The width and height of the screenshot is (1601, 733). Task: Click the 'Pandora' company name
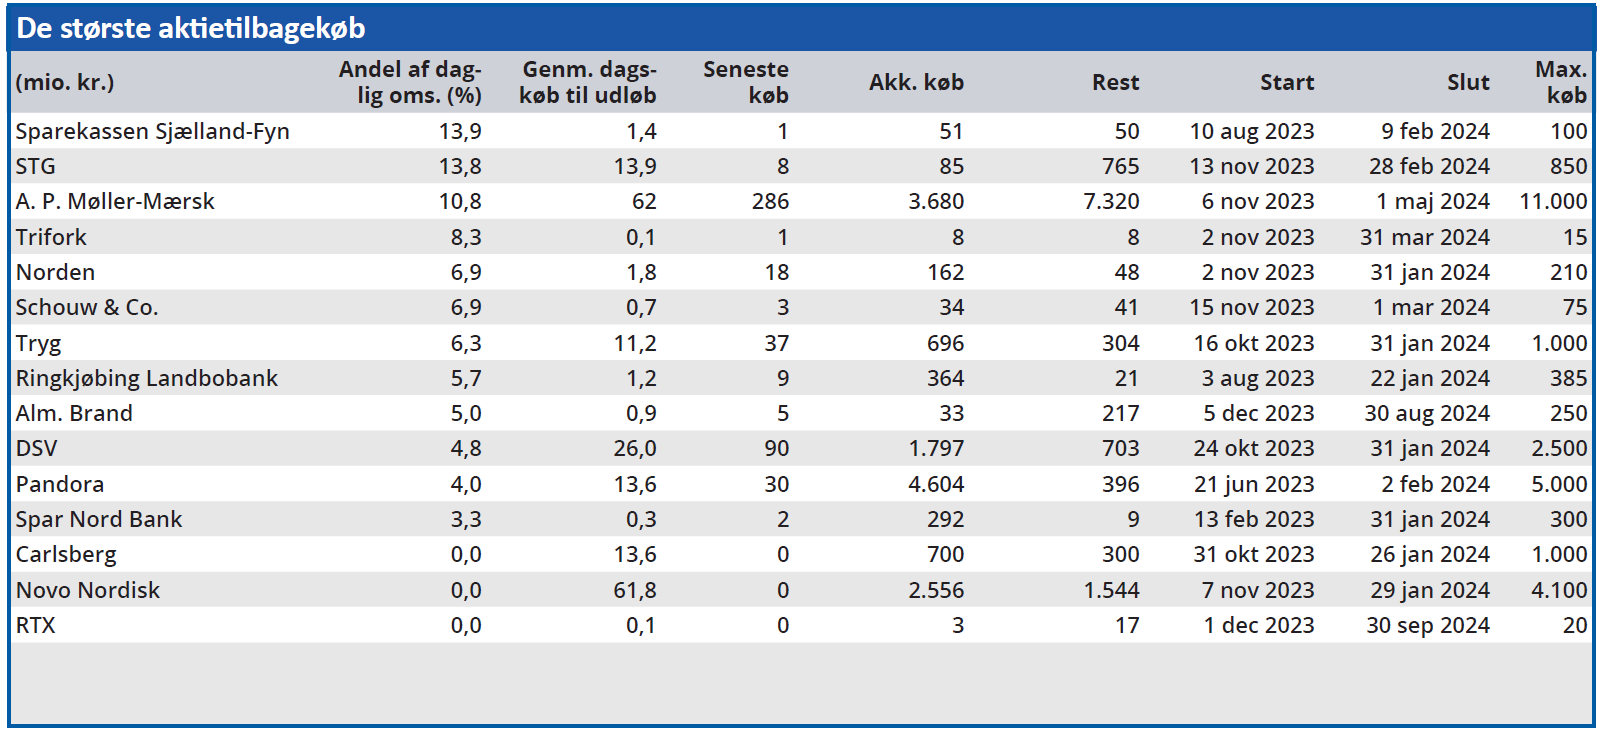pyautogui.click(x=60, y=484)
